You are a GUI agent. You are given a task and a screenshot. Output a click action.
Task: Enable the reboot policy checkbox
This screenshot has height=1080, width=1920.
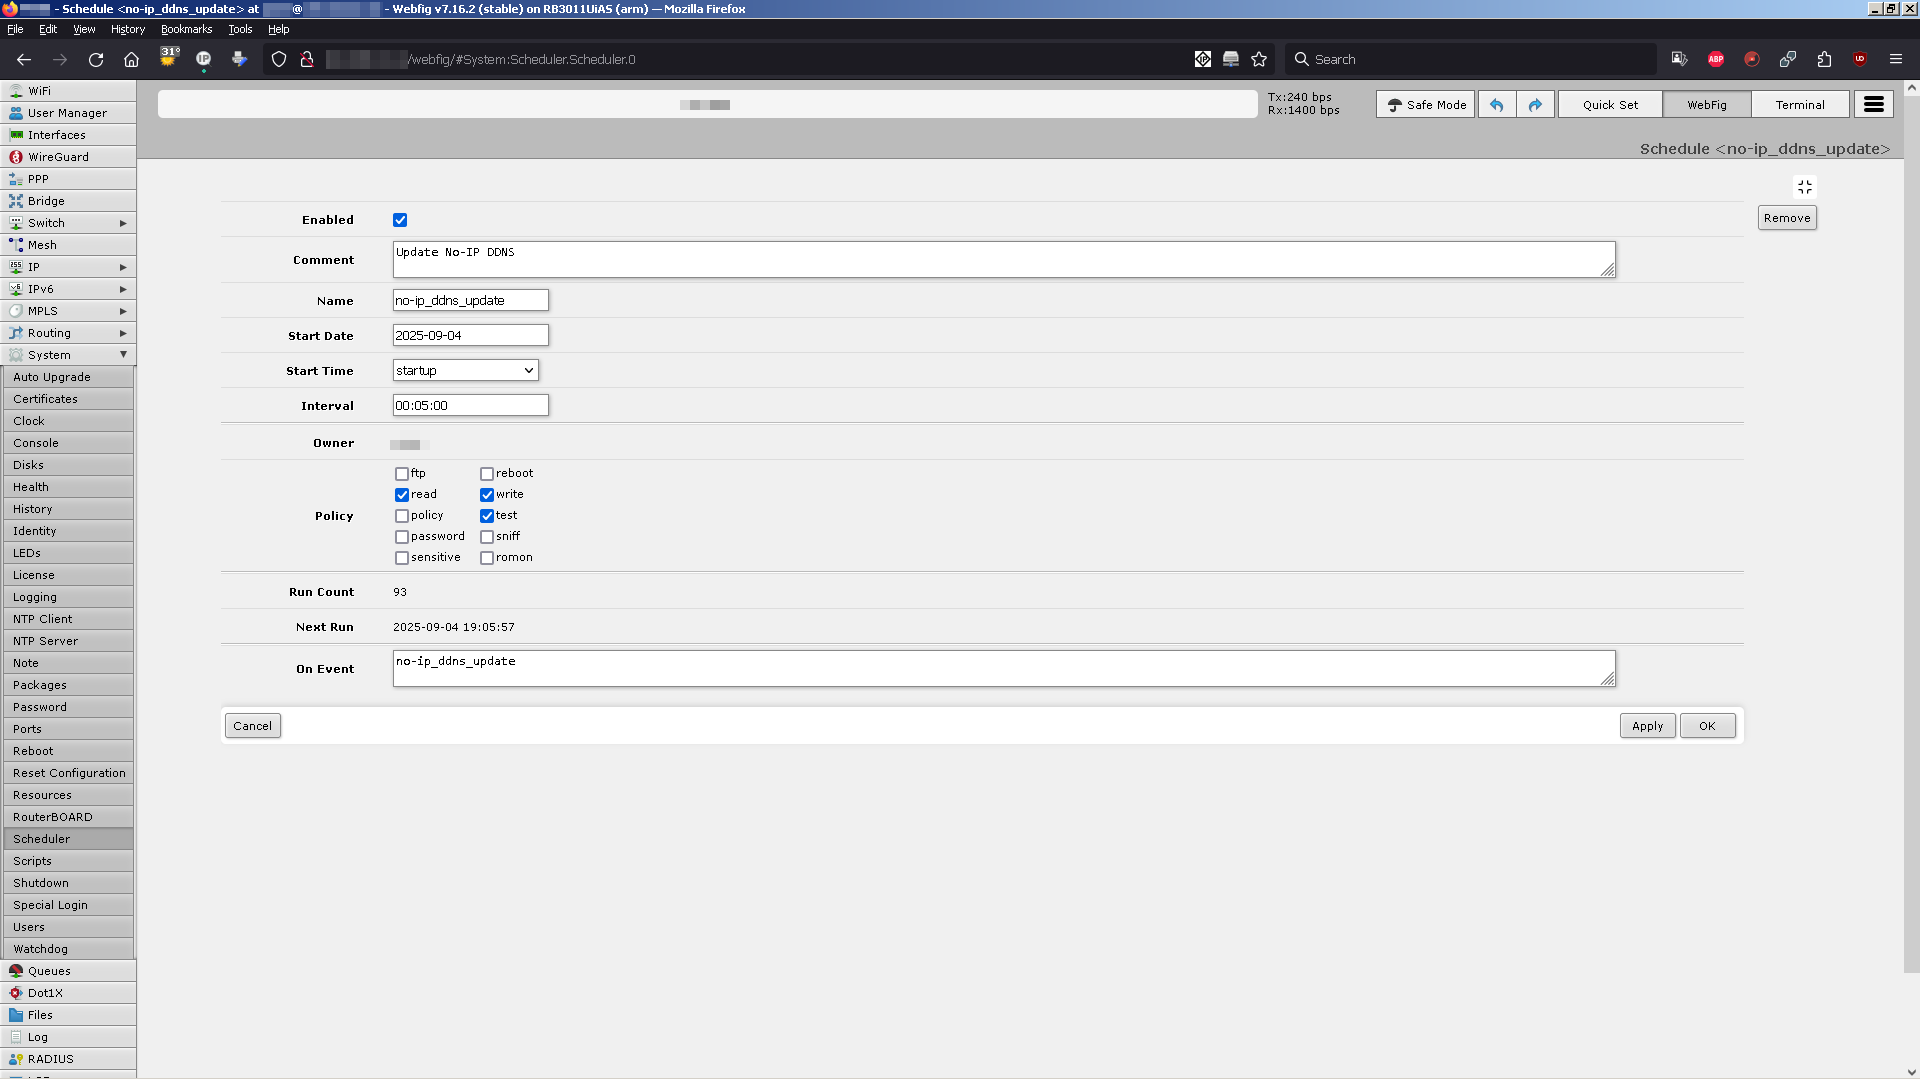(x=487, y=472)
